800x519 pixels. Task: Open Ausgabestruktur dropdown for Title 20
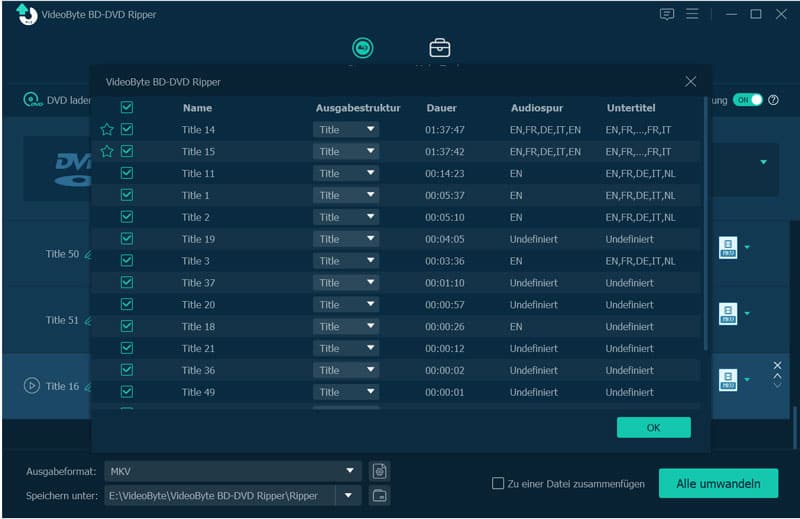point(346,305)
